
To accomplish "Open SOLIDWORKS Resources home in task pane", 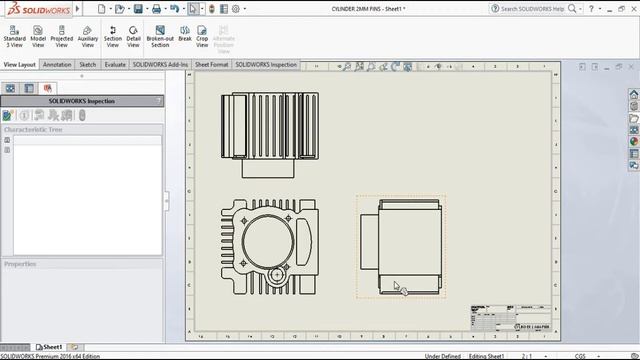I will [633, 95].
